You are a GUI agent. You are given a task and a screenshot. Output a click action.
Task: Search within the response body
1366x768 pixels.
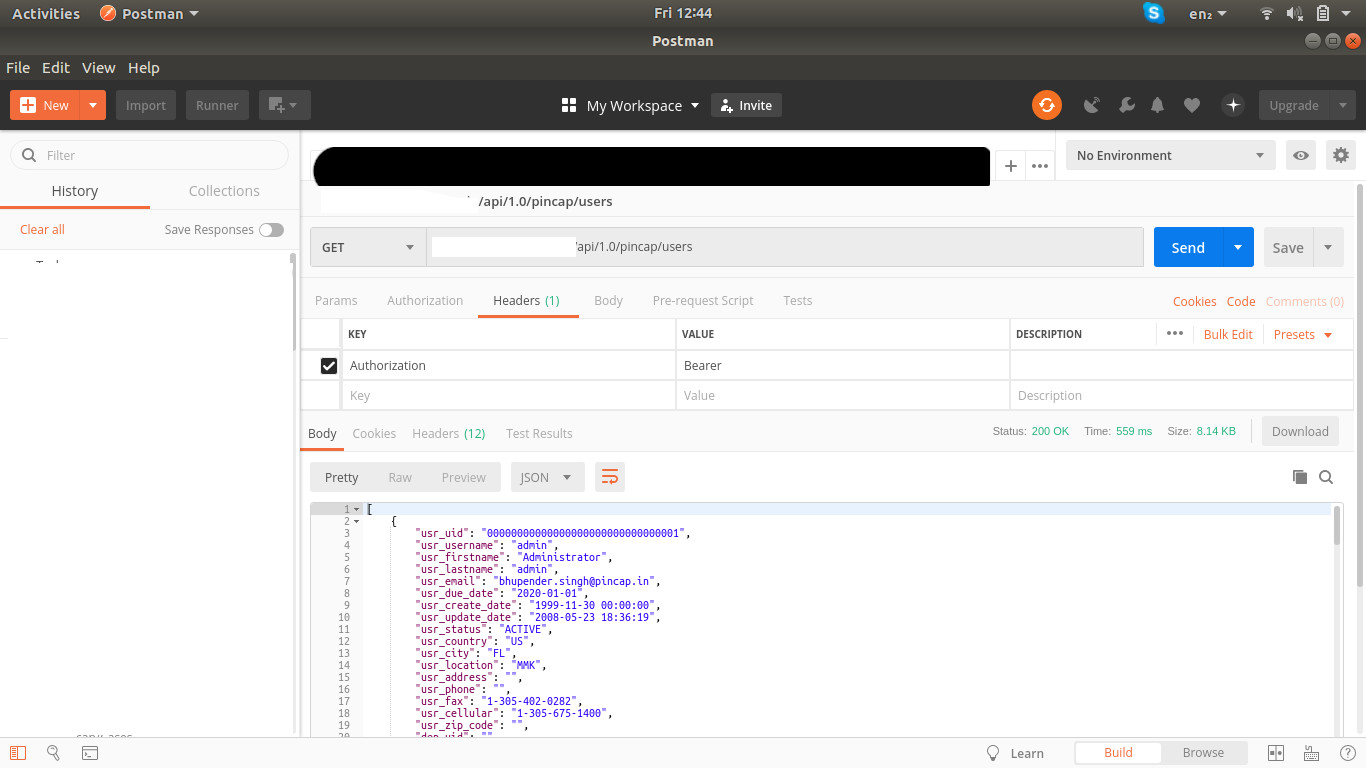point(1326,477)
